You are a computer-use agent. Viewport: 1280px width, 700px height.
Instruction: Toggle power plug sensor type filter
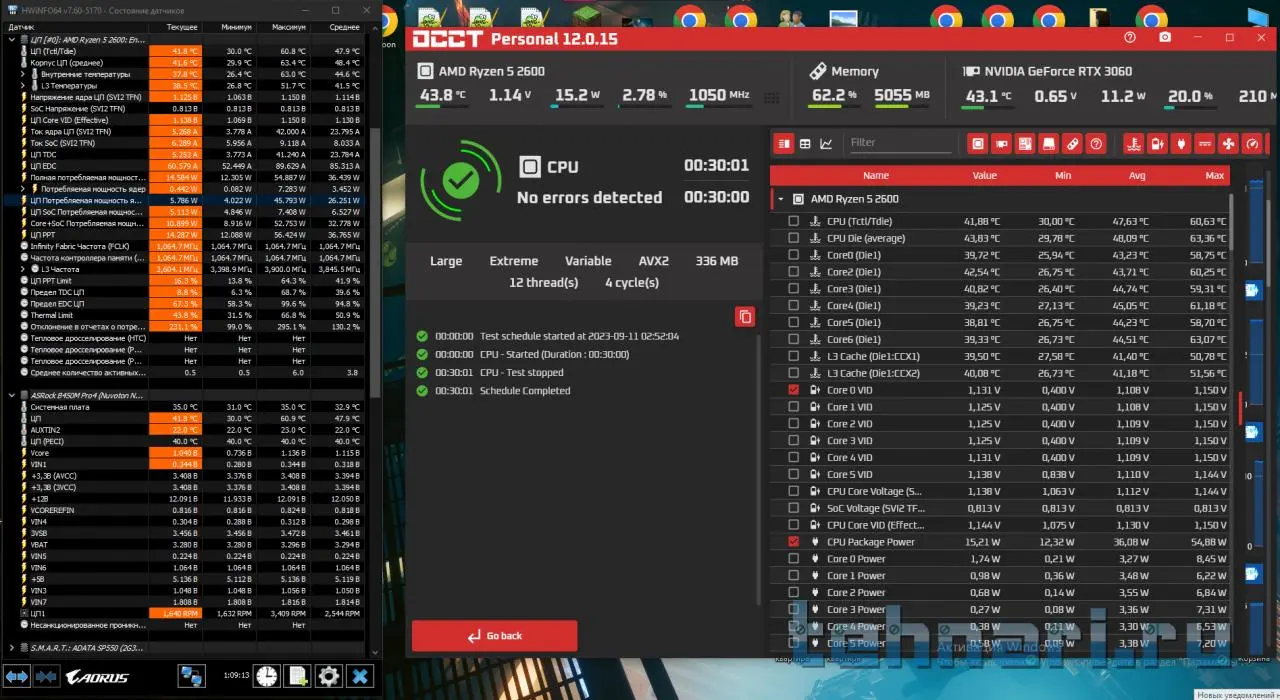point(1181,144)
